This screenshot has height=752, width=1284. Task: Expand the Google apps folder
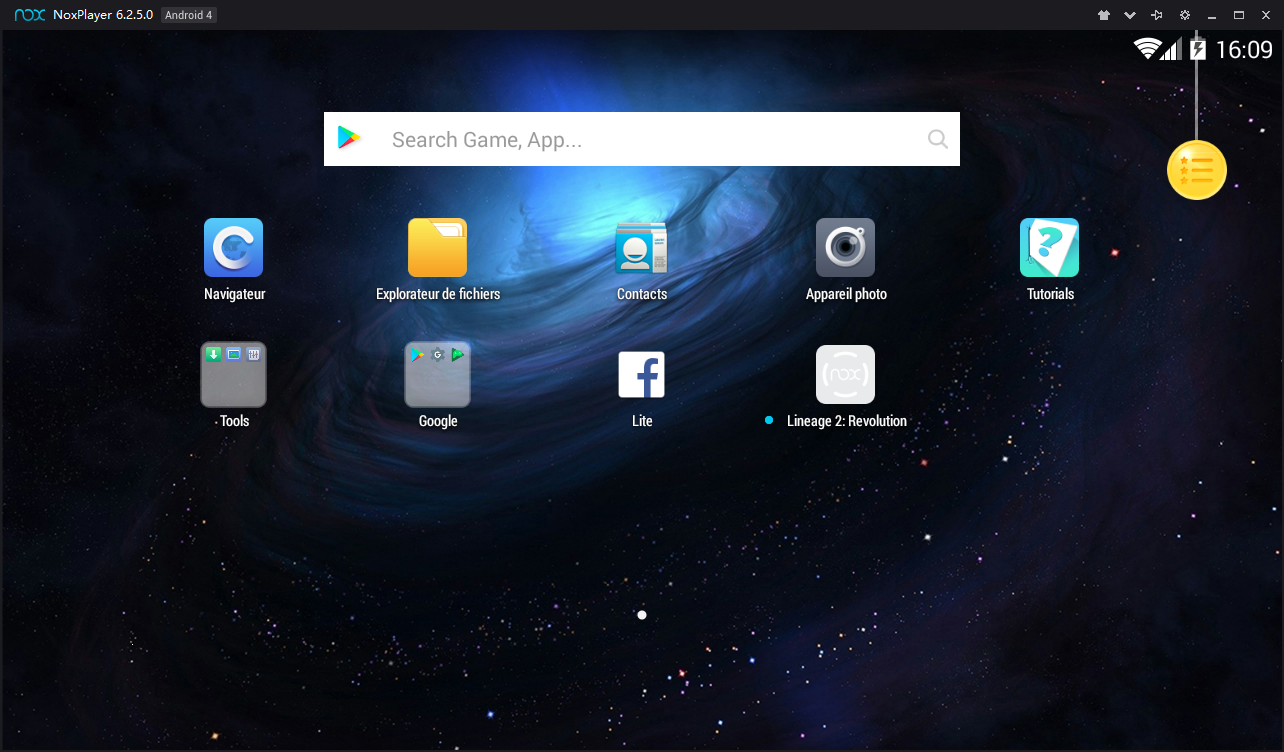[x=437, y=375]
